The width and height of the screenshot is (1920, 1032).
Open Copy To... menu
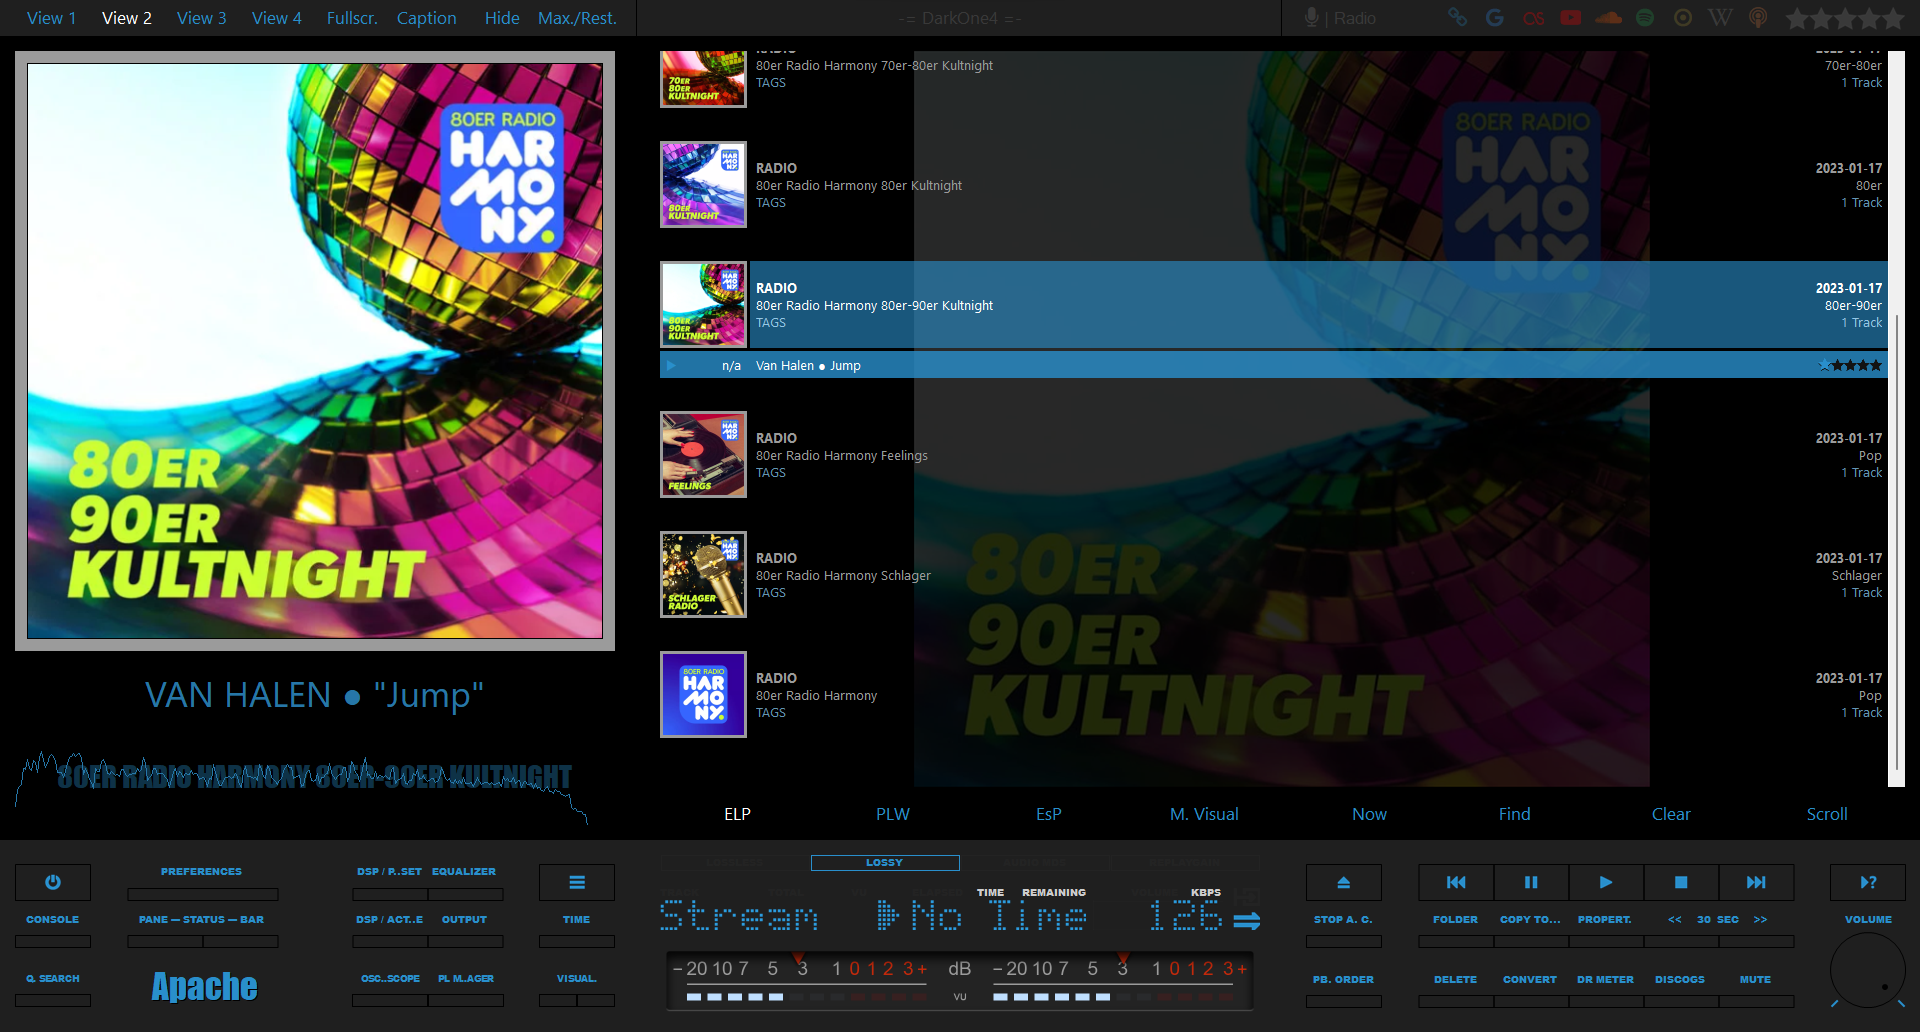point(1530,920)
